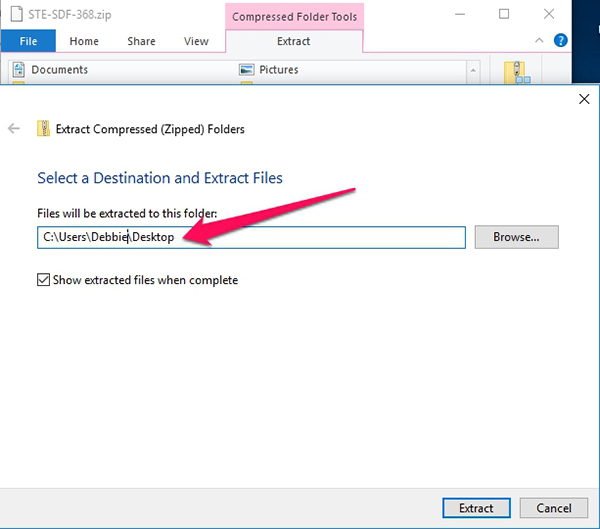Open the File menu
The height and width of the screenshot is (529, 600).
point(28,41)
